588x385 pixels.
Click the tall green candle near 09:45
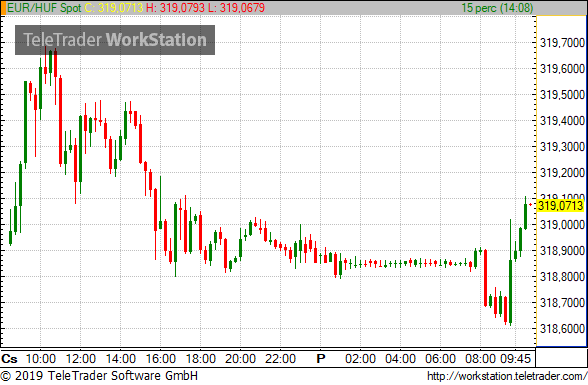pyautogui.click(x=510, y=272)
